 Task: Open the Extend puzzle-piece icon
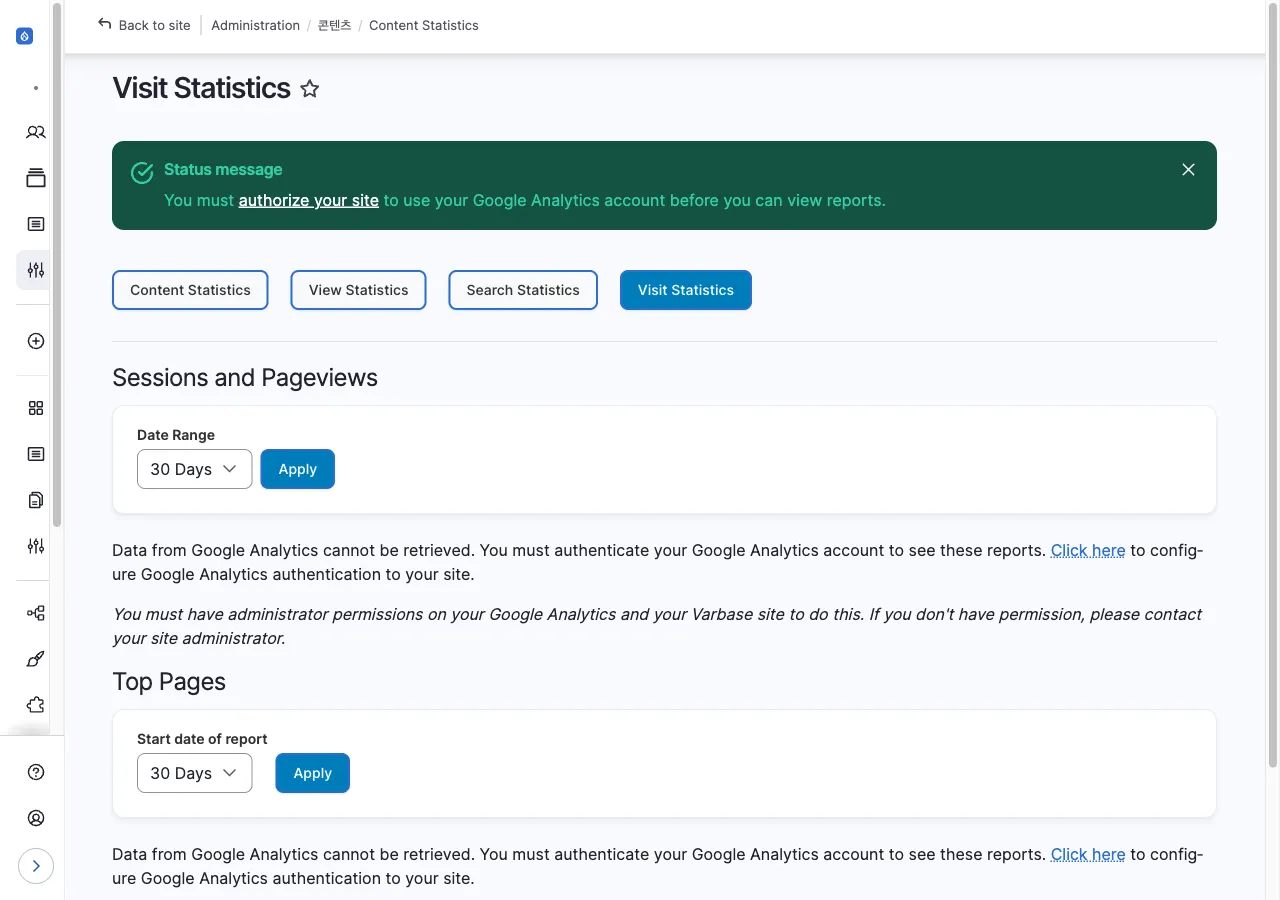point(35,704)
